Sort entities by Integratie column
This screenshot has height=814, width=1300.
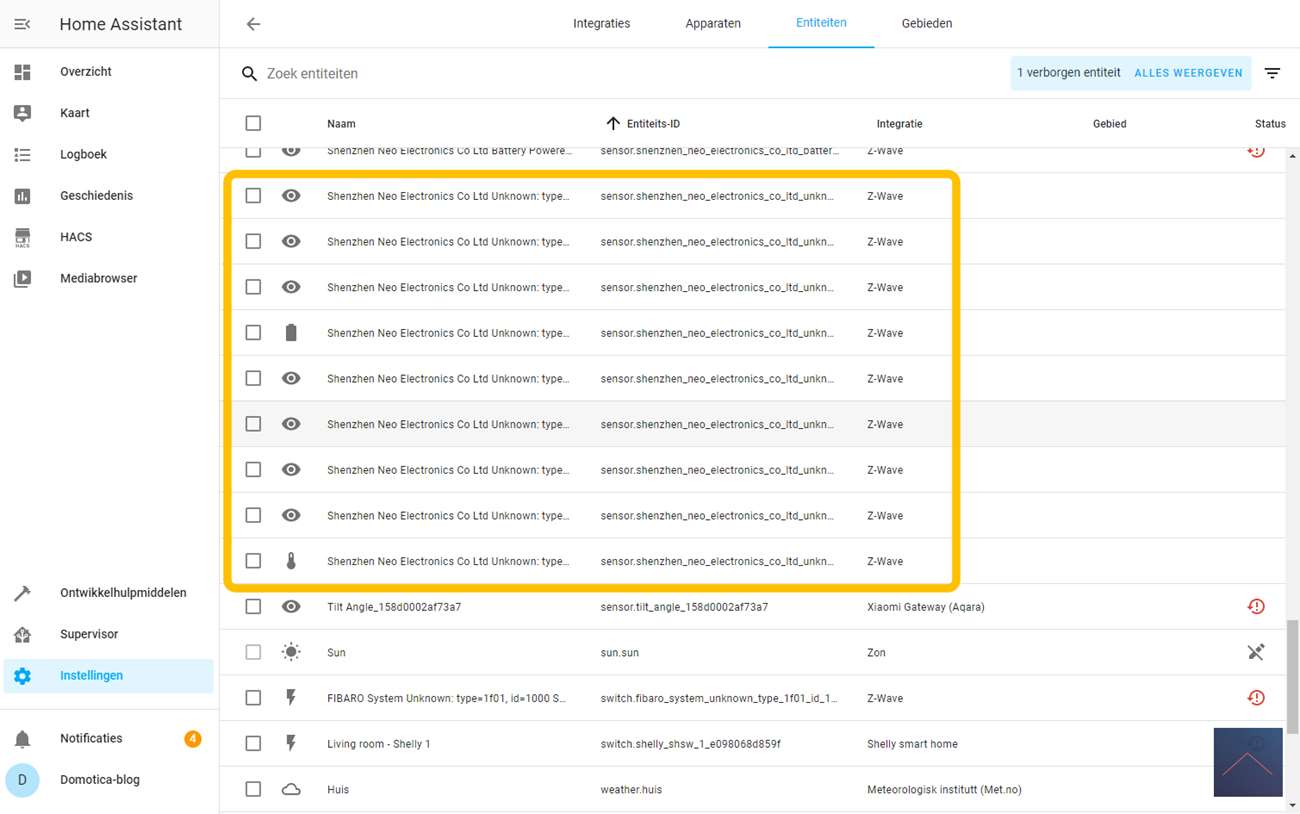(899, 124)
